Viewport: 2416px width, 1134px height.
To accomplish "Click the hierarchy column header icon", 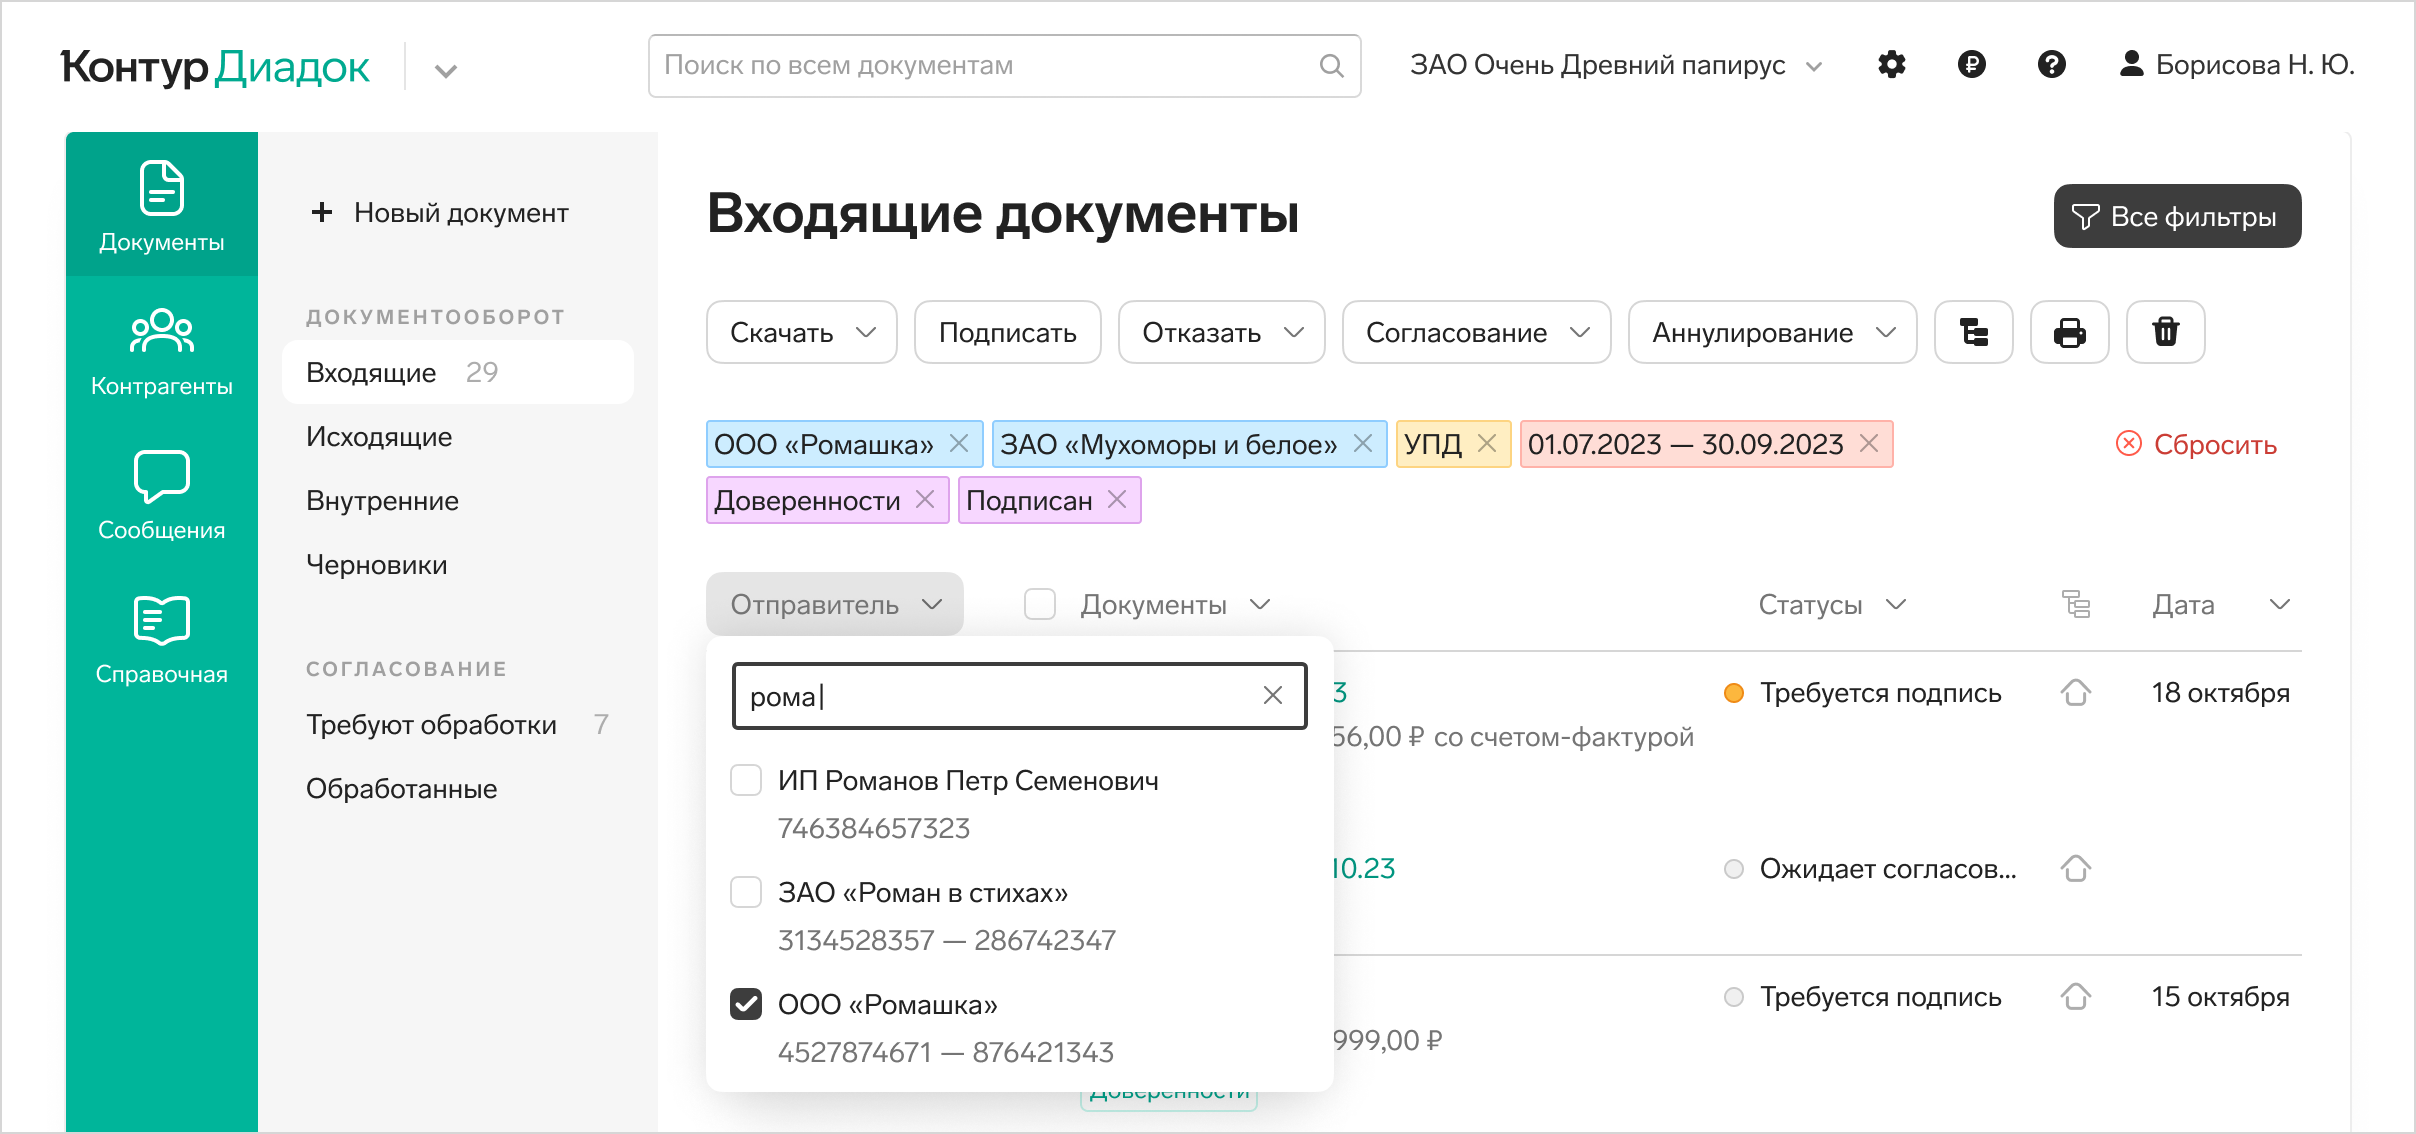I will (2076, 604).
